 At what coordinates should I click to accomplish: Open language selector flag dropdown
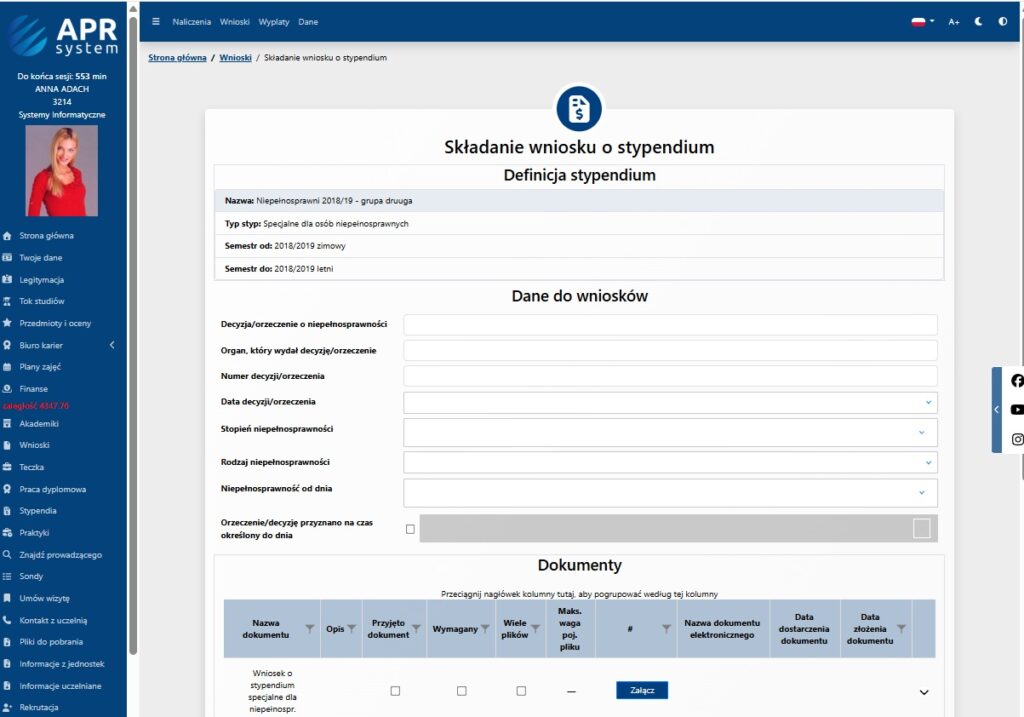922,21
